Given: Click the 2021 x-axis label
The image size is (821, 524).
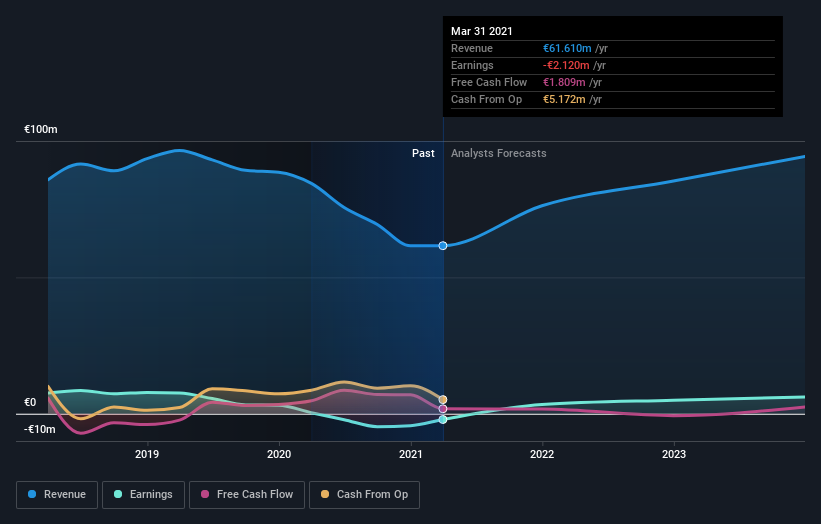Looking at the screenshot, I should tap(410, 454).
